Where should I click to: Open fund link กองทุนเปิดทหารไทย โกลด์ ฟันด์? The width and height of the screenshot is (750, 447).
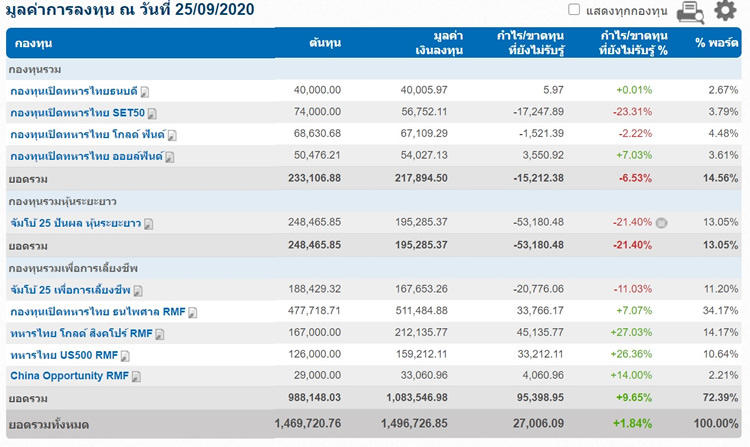(88, 134)
